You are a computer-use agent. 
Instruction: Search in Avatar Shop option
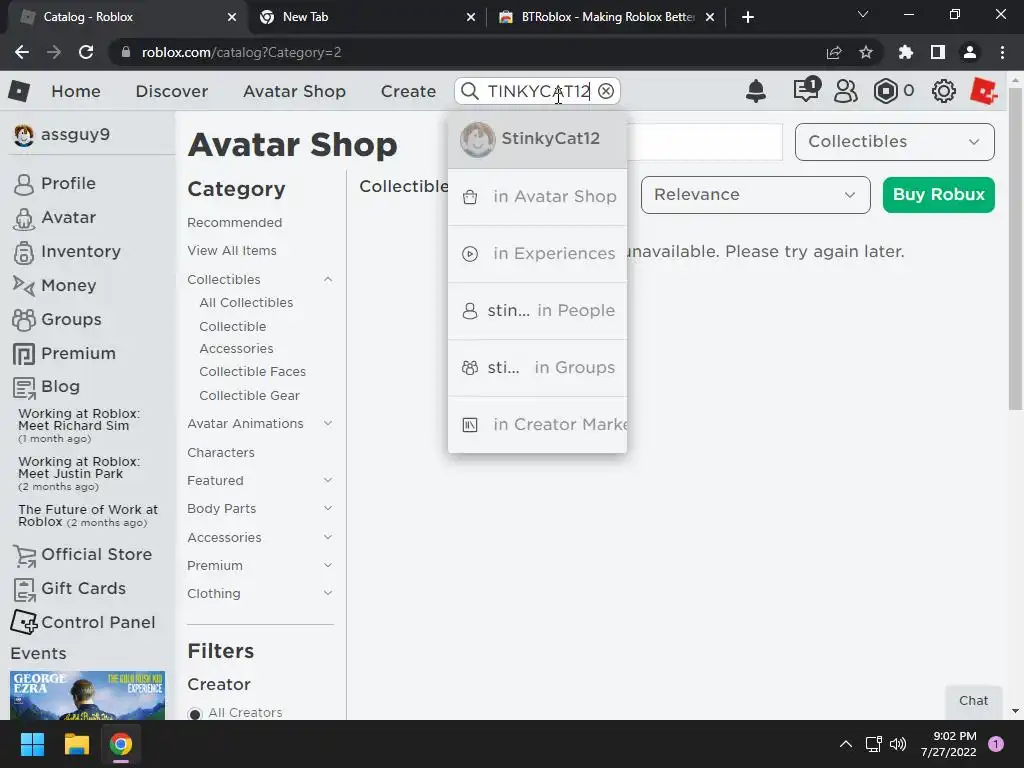pos(537,197)
